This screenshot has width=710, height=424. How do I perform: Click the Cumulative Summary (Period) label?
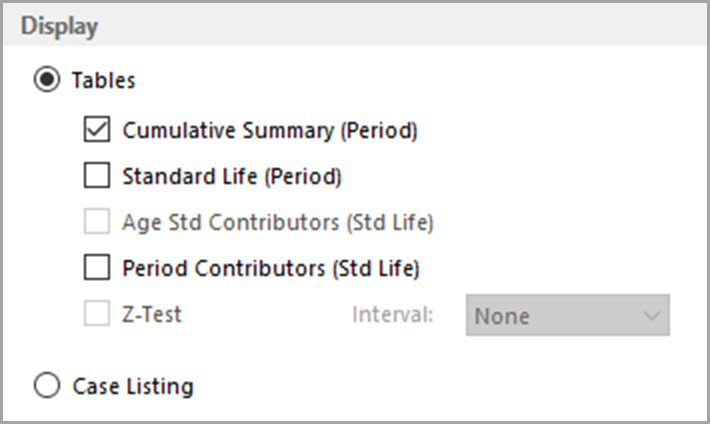pos(269,130)
